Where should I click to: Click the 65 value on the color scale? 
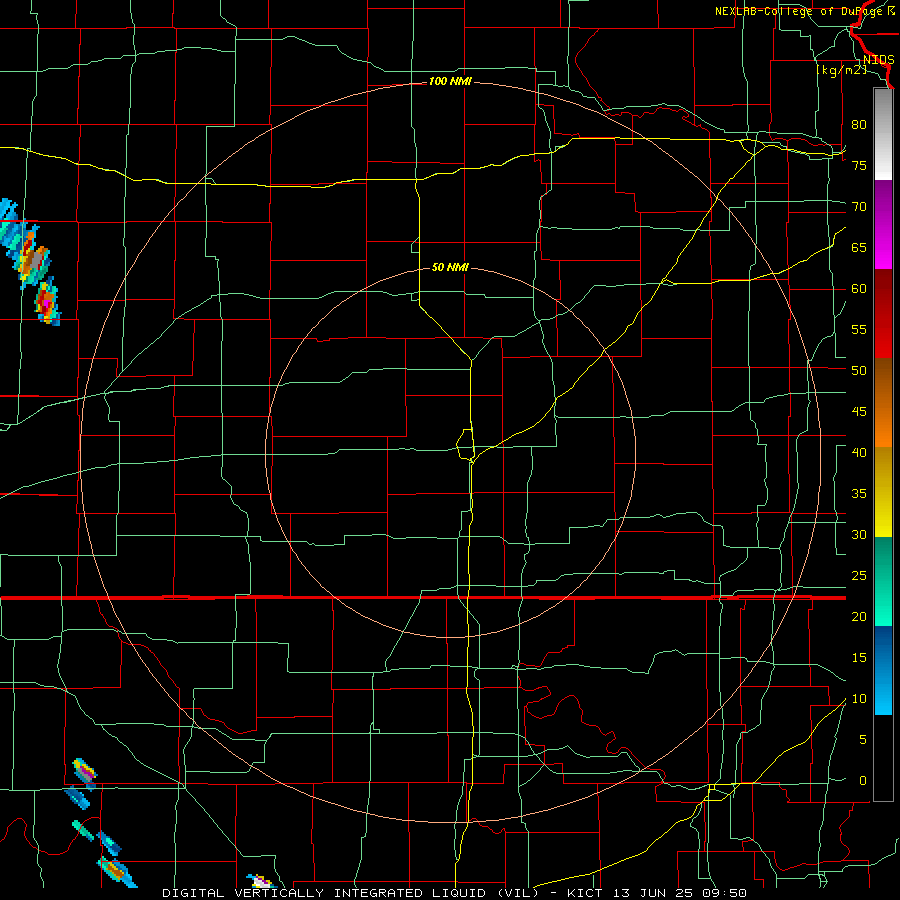pos(859,247)
